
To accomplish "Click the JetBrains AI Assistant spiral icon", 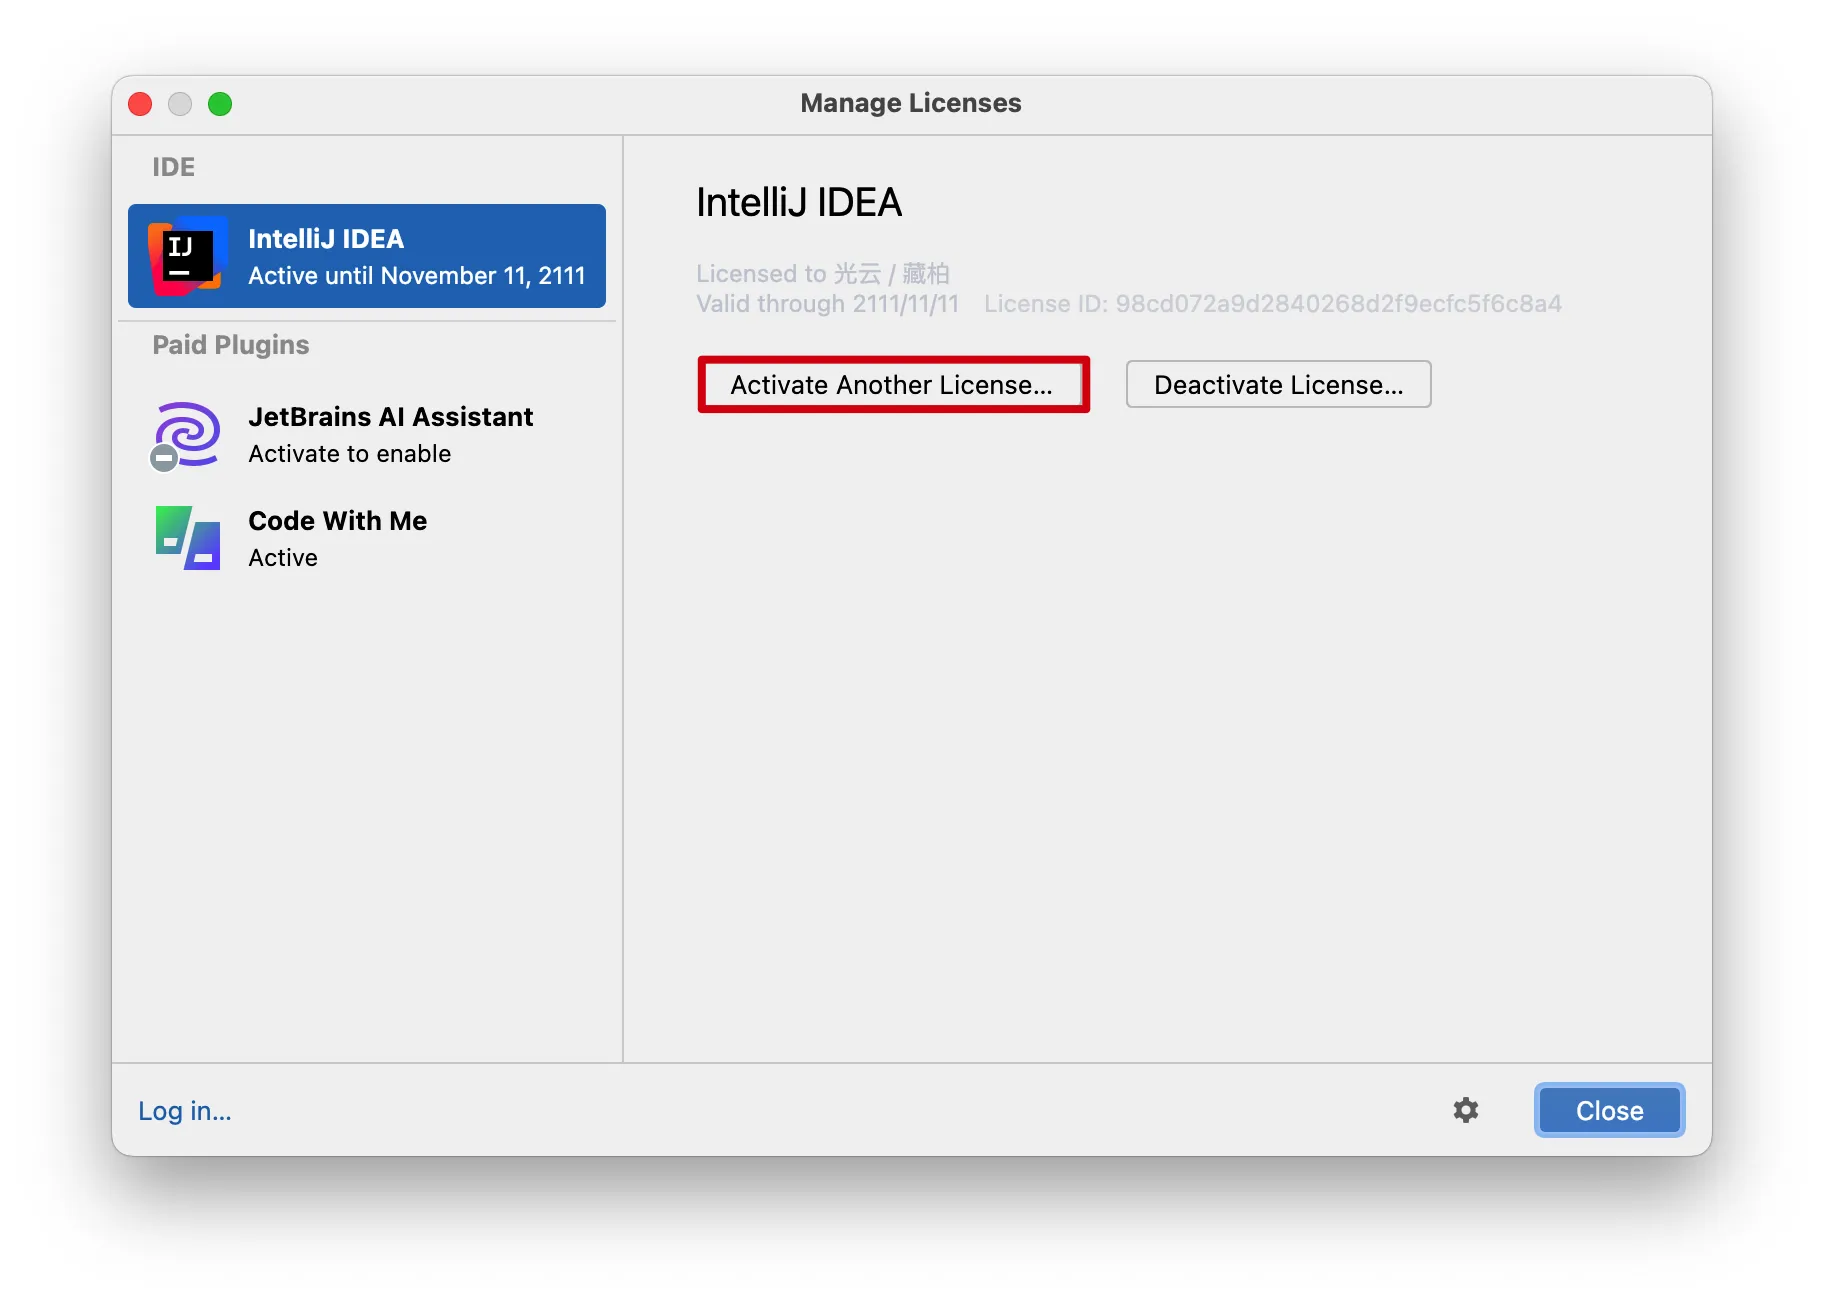I will tap(188, 432).
